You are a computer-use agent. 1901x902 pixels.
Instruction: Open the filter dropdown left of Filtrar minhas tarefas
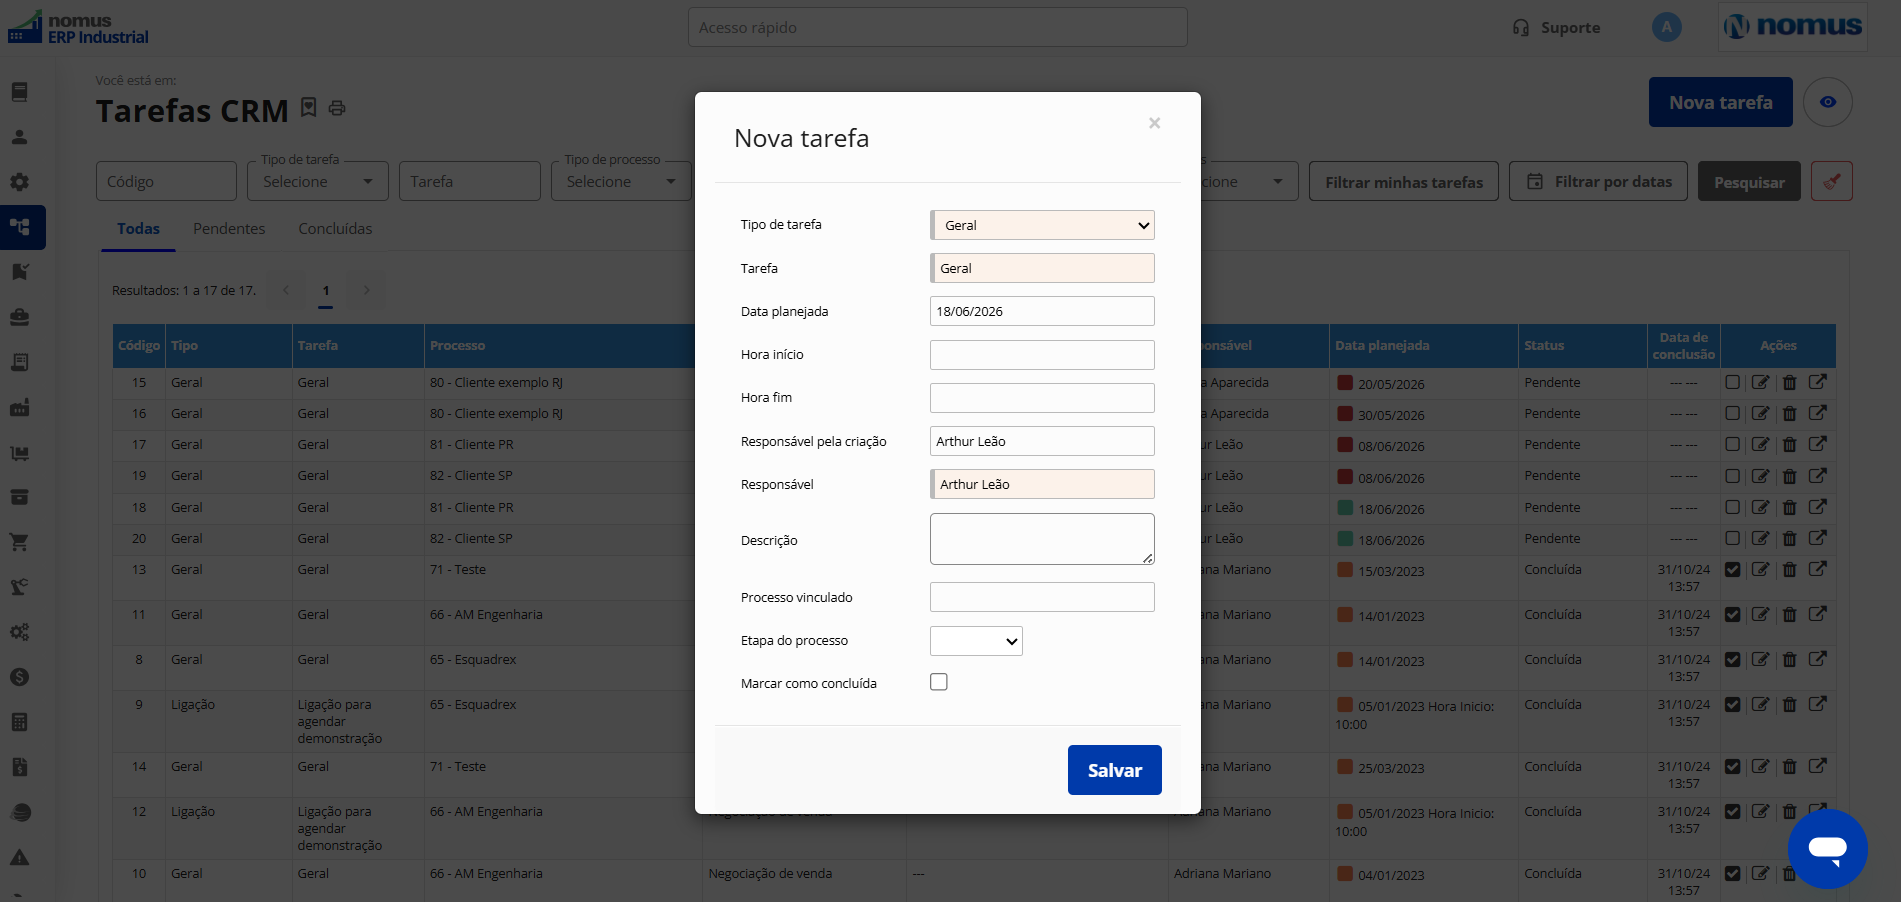tap(1248, 182)
